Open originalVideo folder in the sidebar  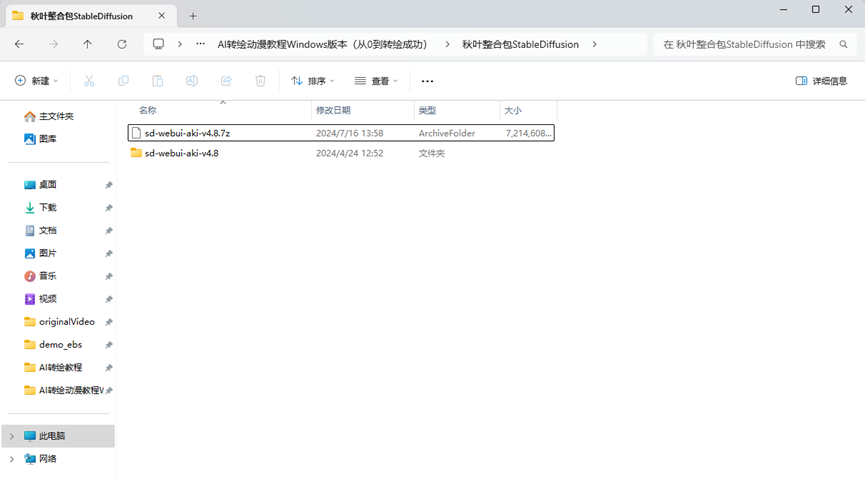[x=61, y=322]
